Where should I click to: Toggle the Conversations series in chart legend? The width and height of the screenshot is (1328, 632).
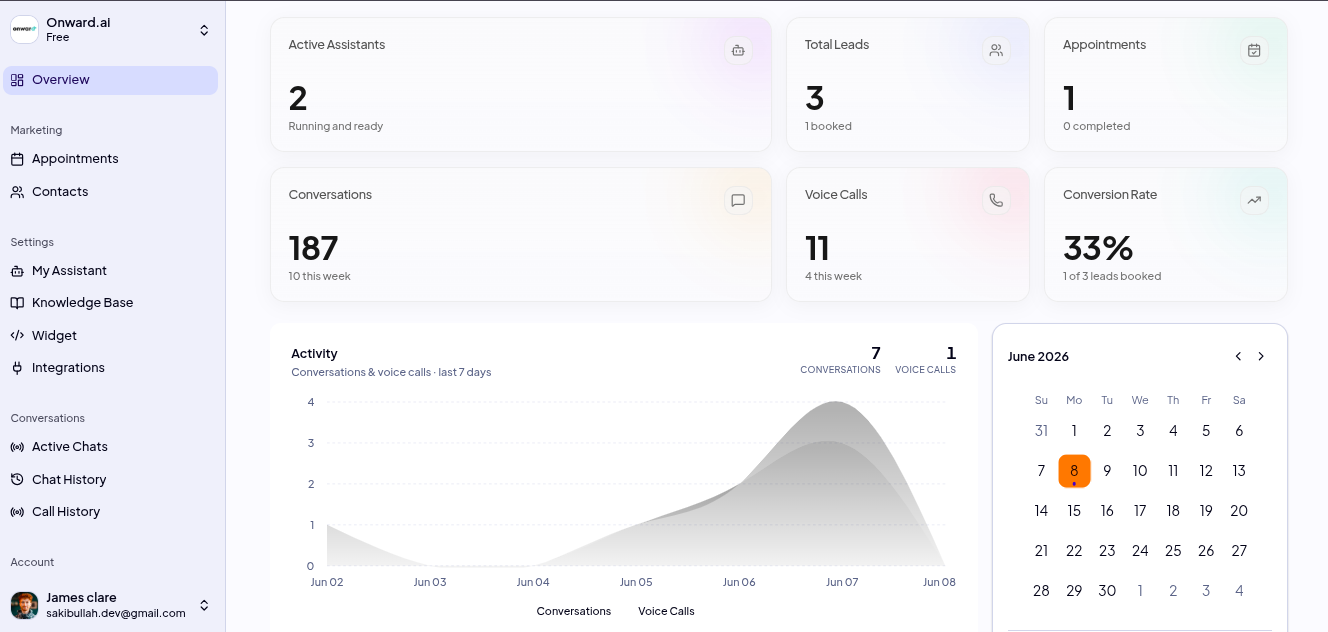coord(573,611)
